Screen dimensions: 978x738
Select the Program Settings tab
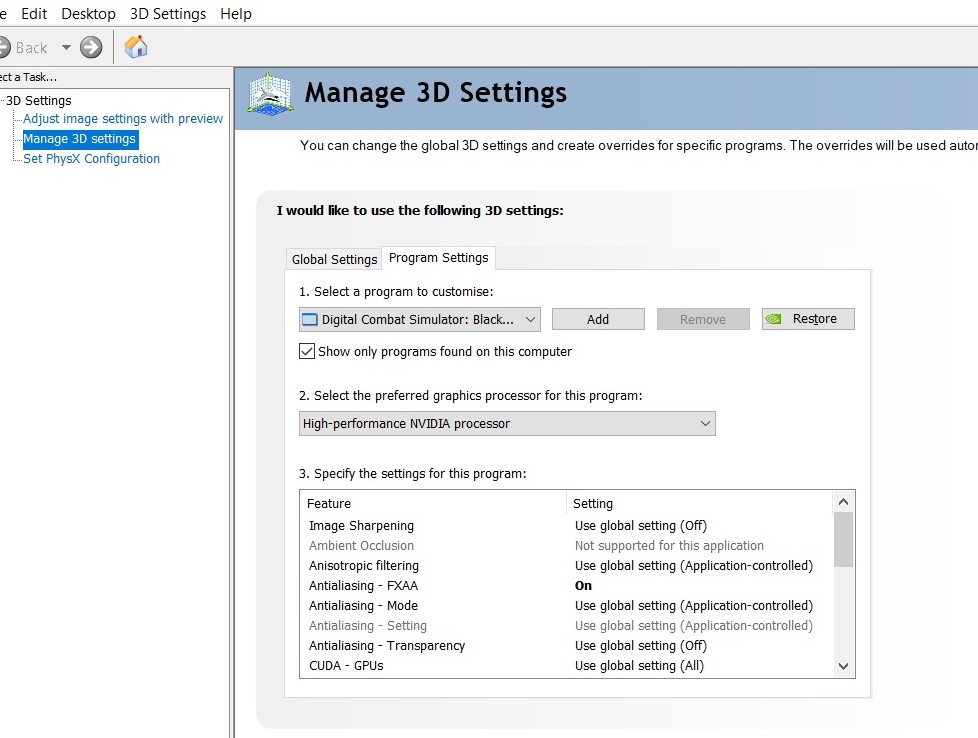(438, 258)
